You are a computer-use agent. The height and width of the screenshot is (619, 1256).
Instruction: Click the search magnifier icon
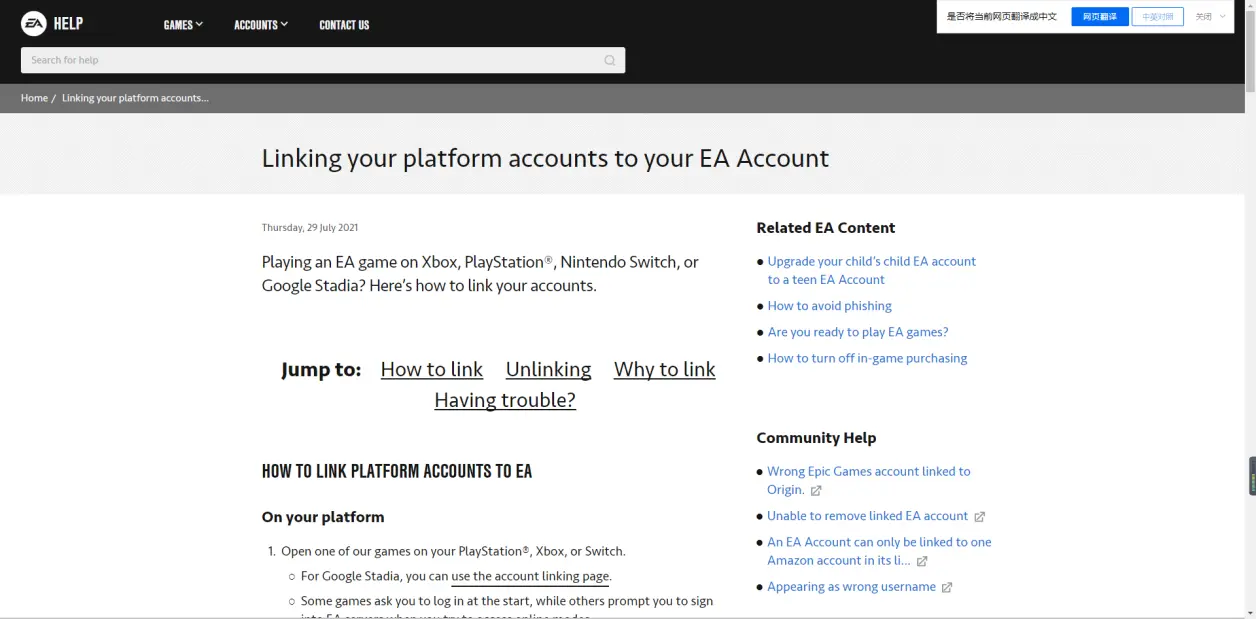coord(610,60)
